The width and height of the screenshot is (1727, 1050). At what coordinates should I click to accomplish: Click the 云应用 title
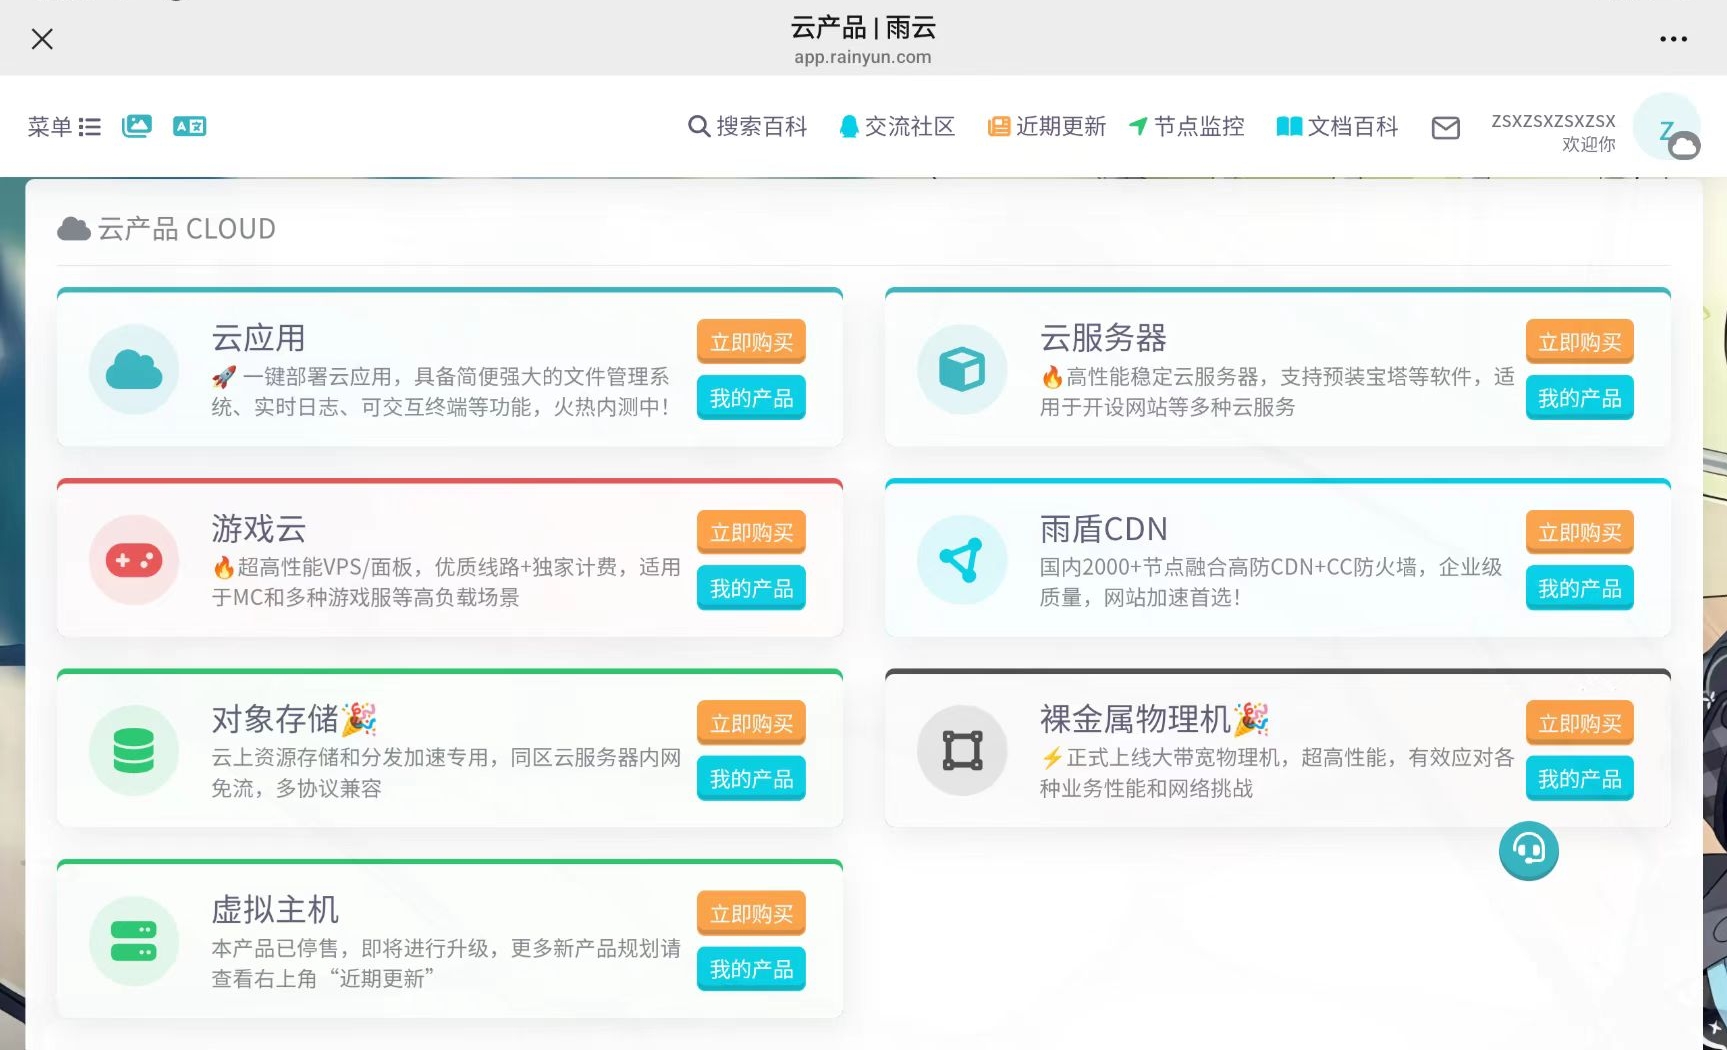click(x=258, y=338)
